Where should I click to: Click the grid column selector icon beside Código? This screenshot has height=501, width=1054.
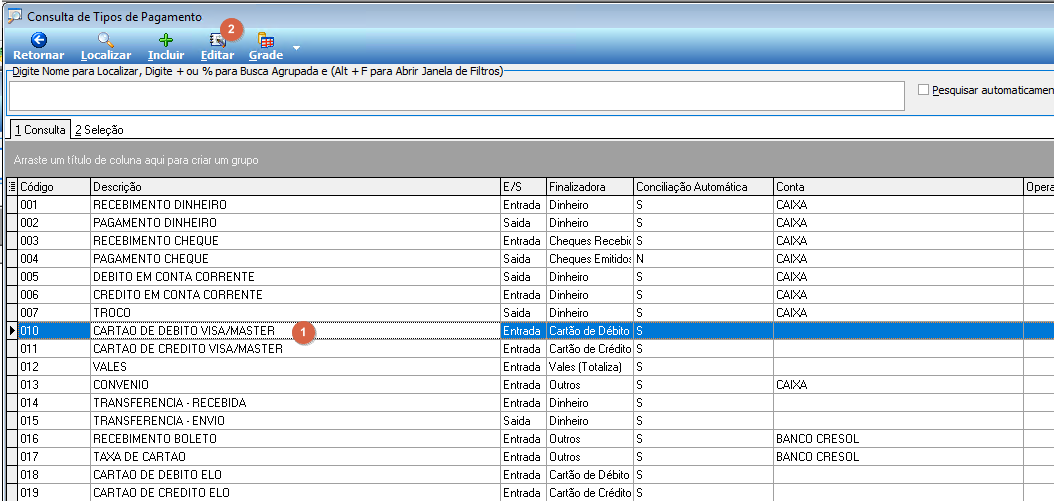11,187
